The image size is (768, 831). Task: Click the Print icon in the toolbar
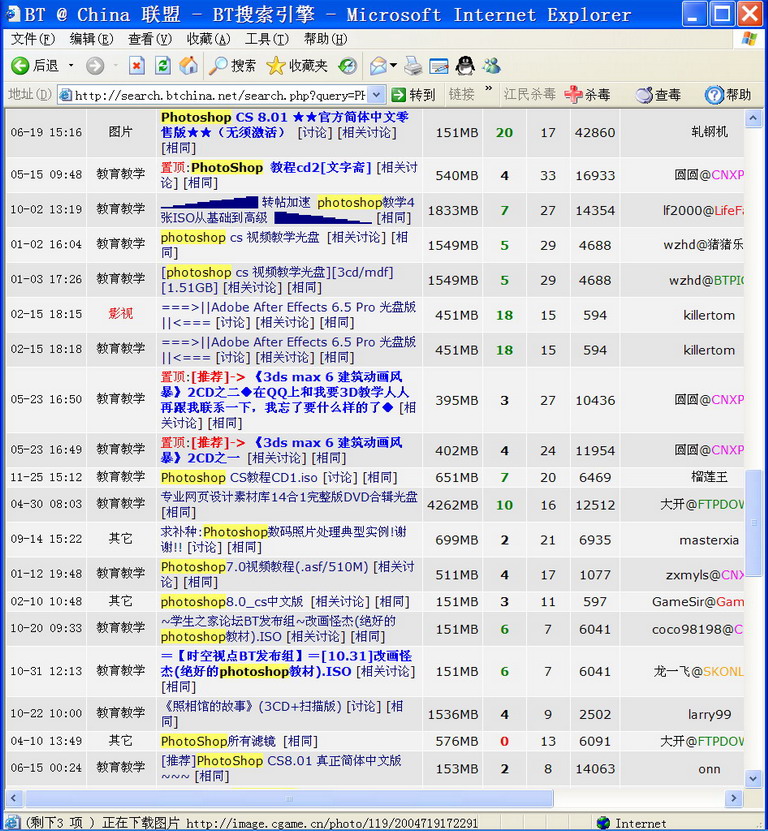click(x=413, y=66)
